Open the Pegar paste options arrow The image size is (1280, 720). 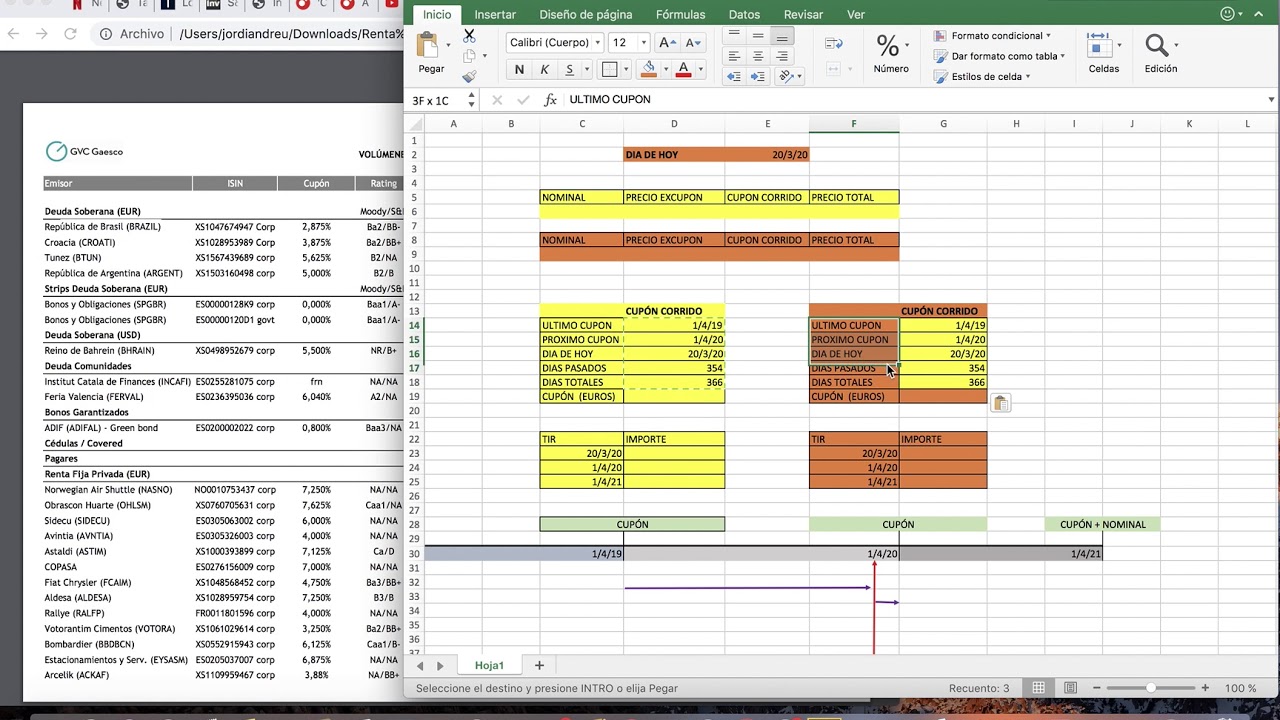[447, 45]
